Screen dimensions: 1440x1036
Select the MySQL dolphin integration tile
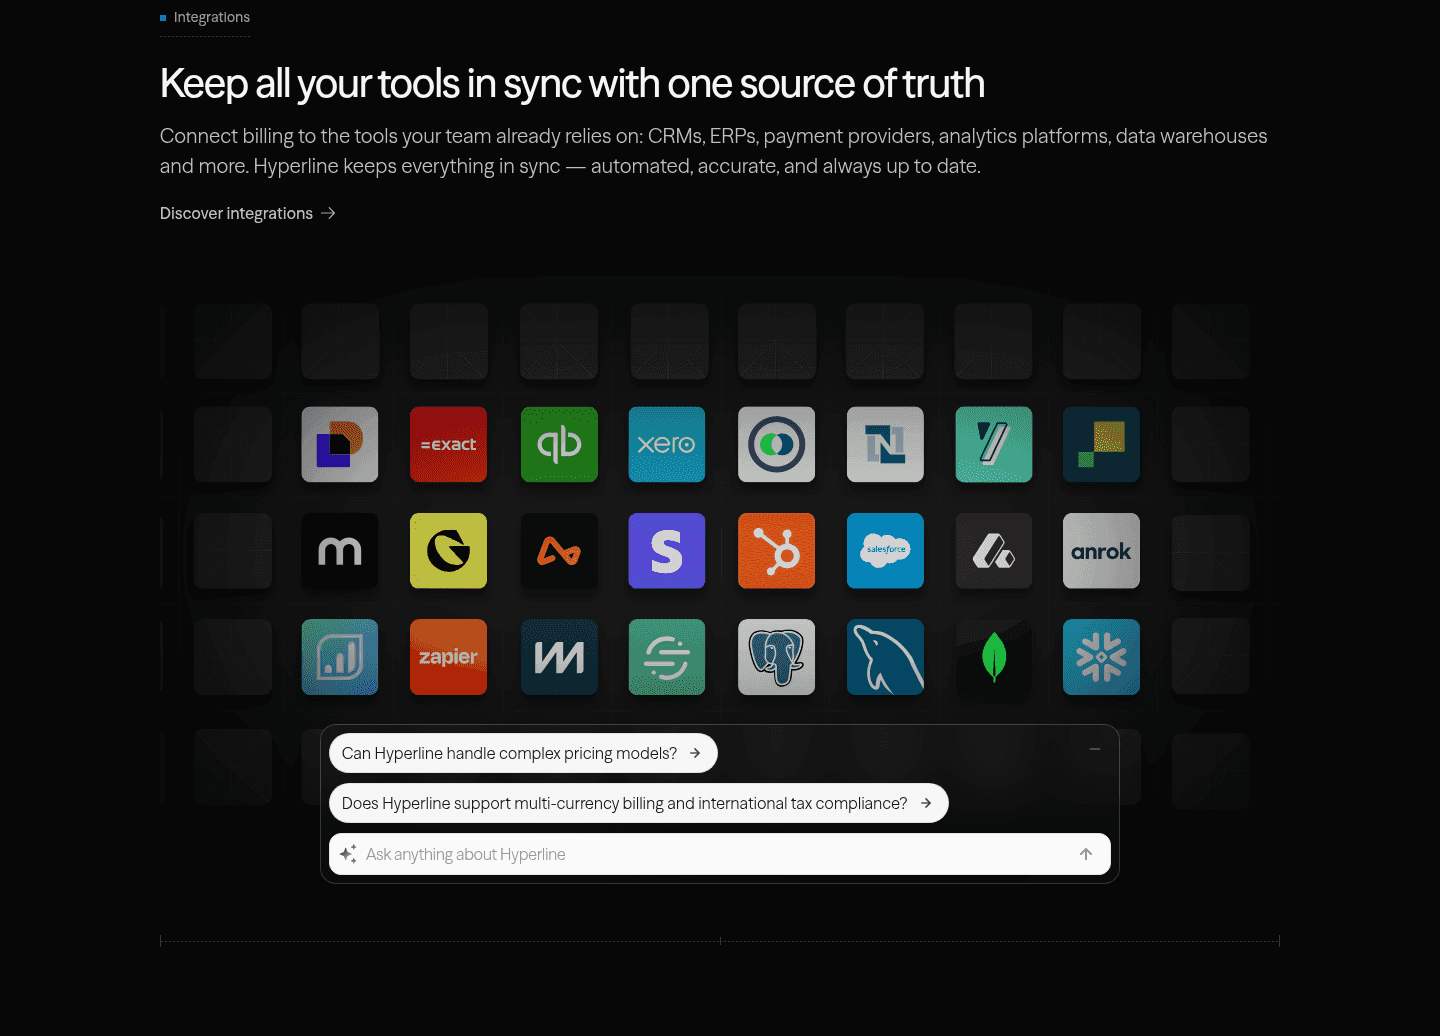885,657
